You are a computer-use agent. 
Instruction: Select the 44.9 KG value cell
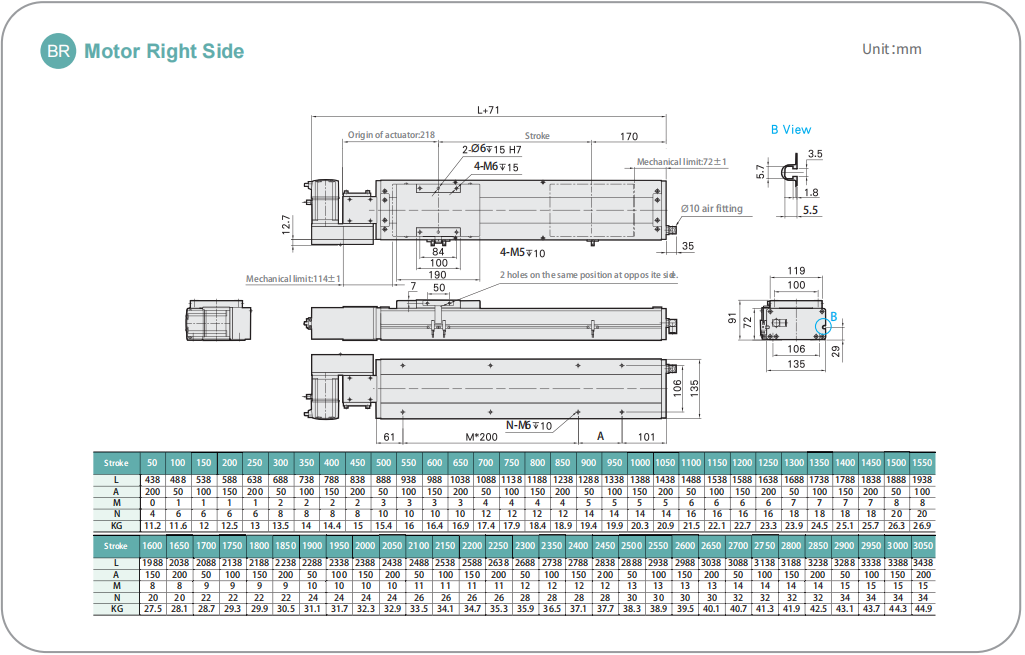click(922, 608)
